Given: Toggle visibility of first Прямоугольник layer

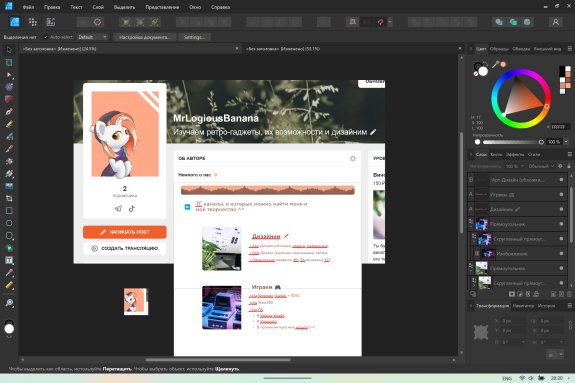Looking at the screenshot, I should (x=561, y=224).
